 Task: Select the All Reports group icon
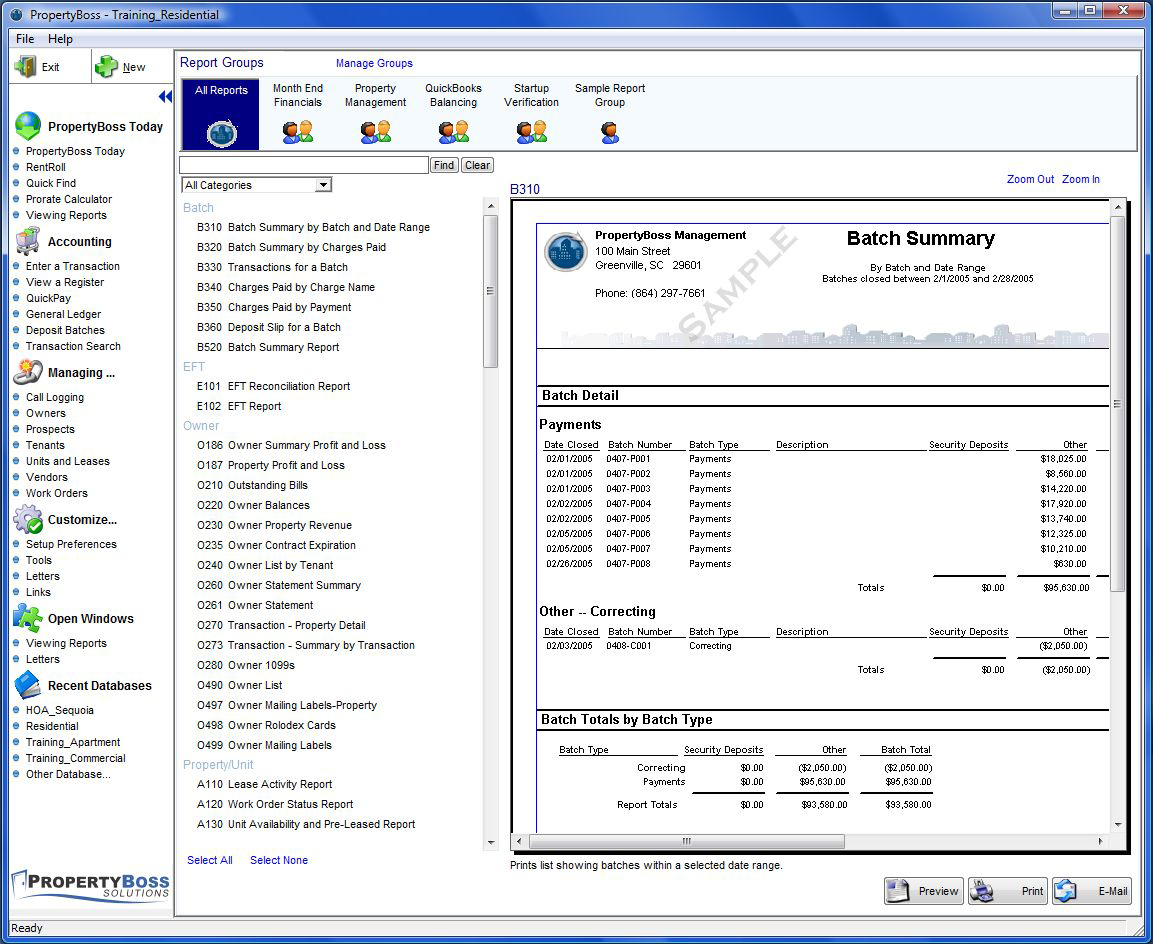click(x=221, y=132)
